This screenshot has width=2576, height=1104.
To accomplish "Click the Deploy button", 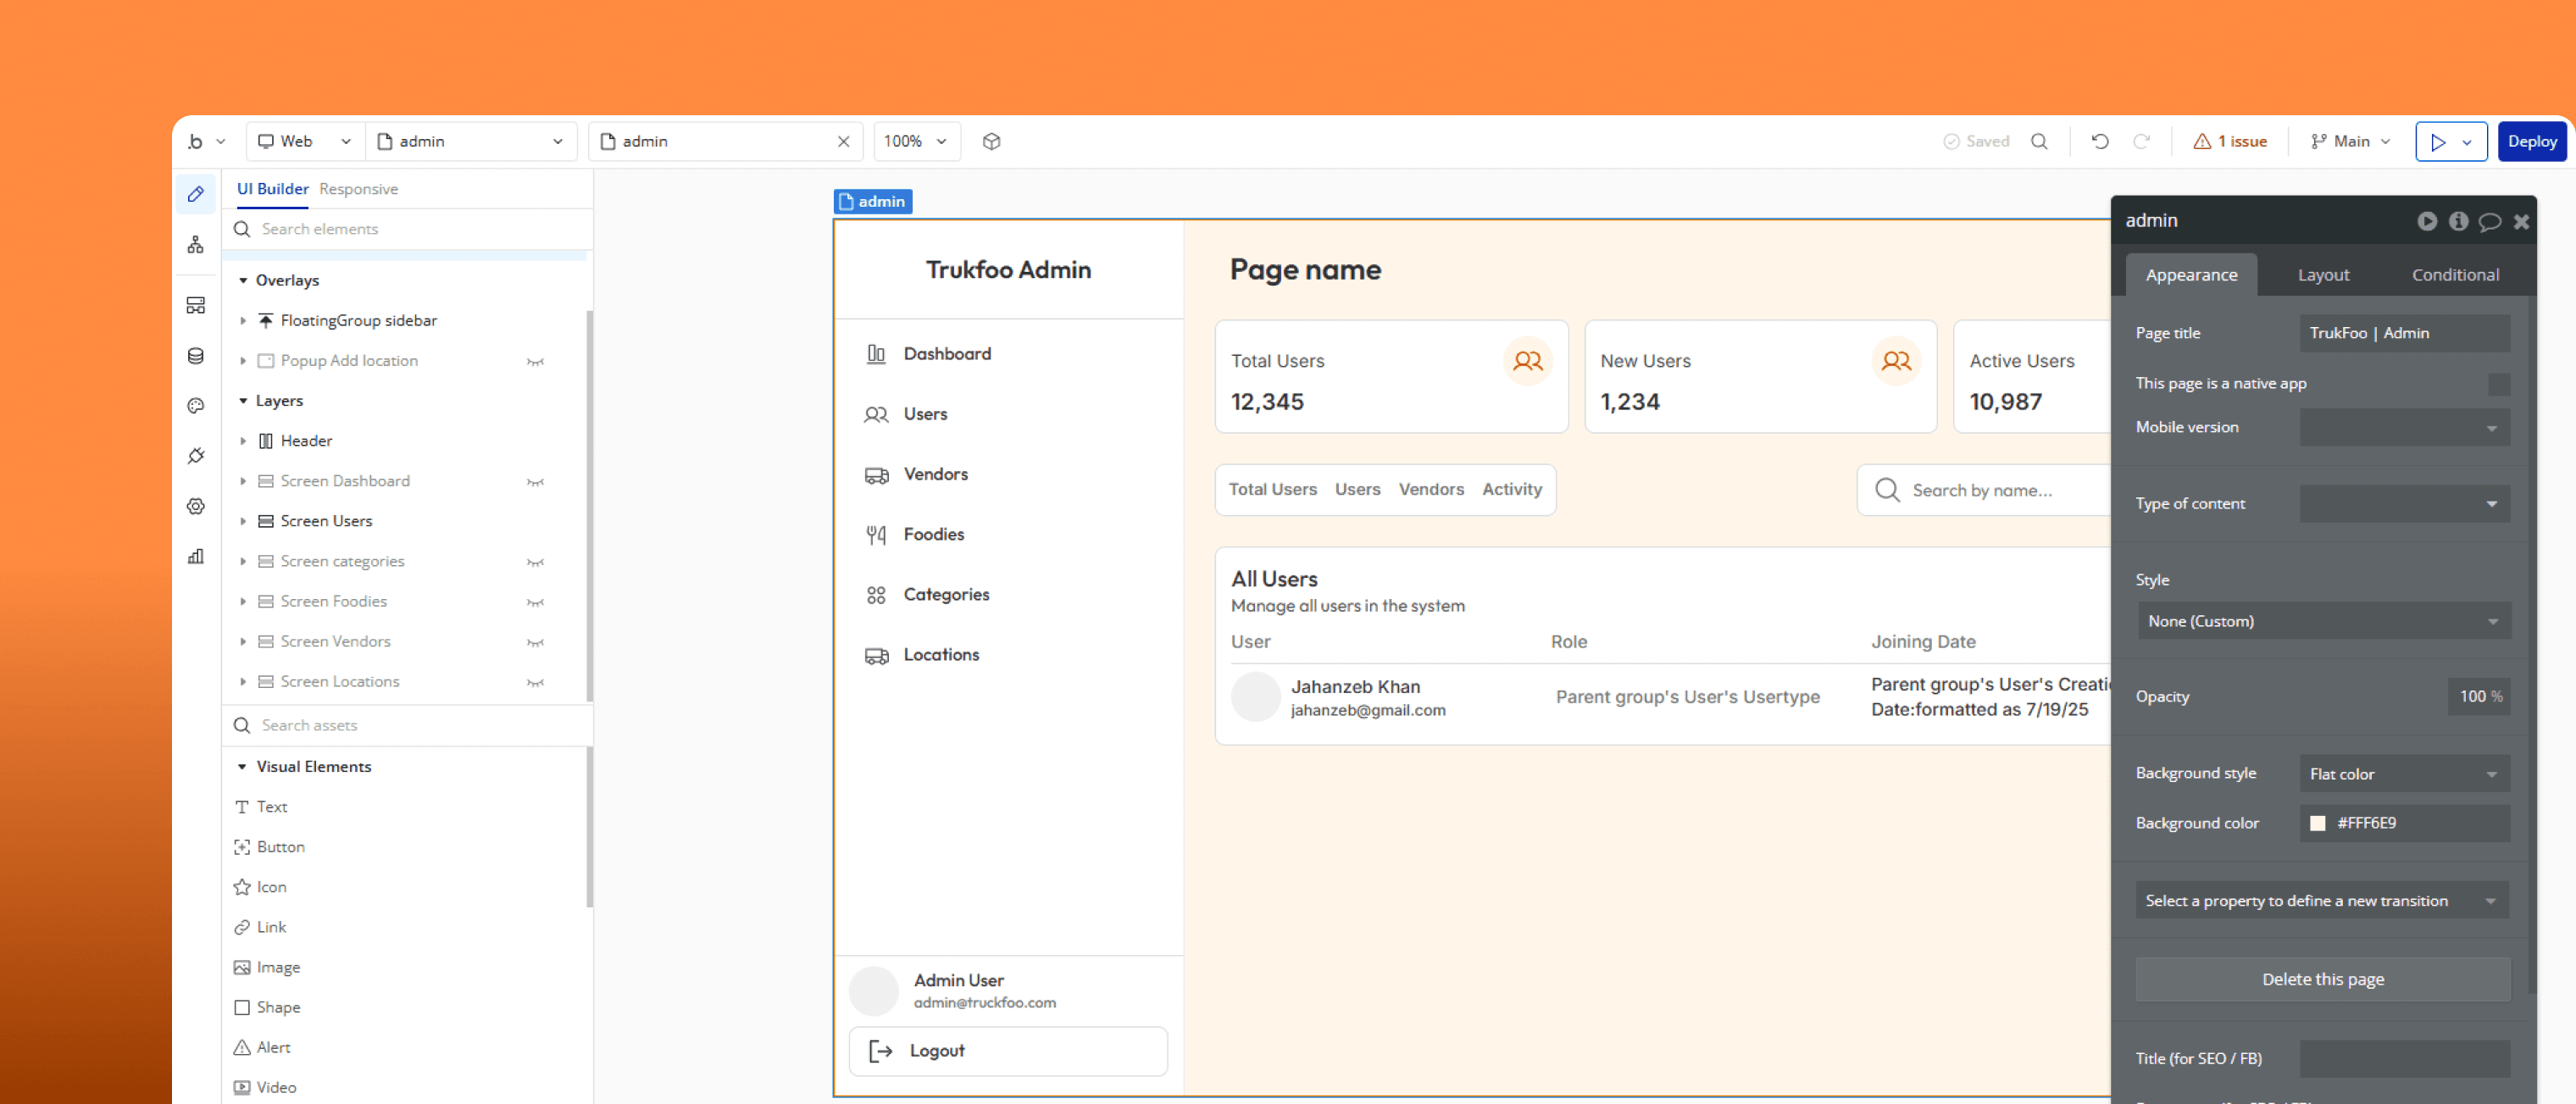I will point(2531,142).
